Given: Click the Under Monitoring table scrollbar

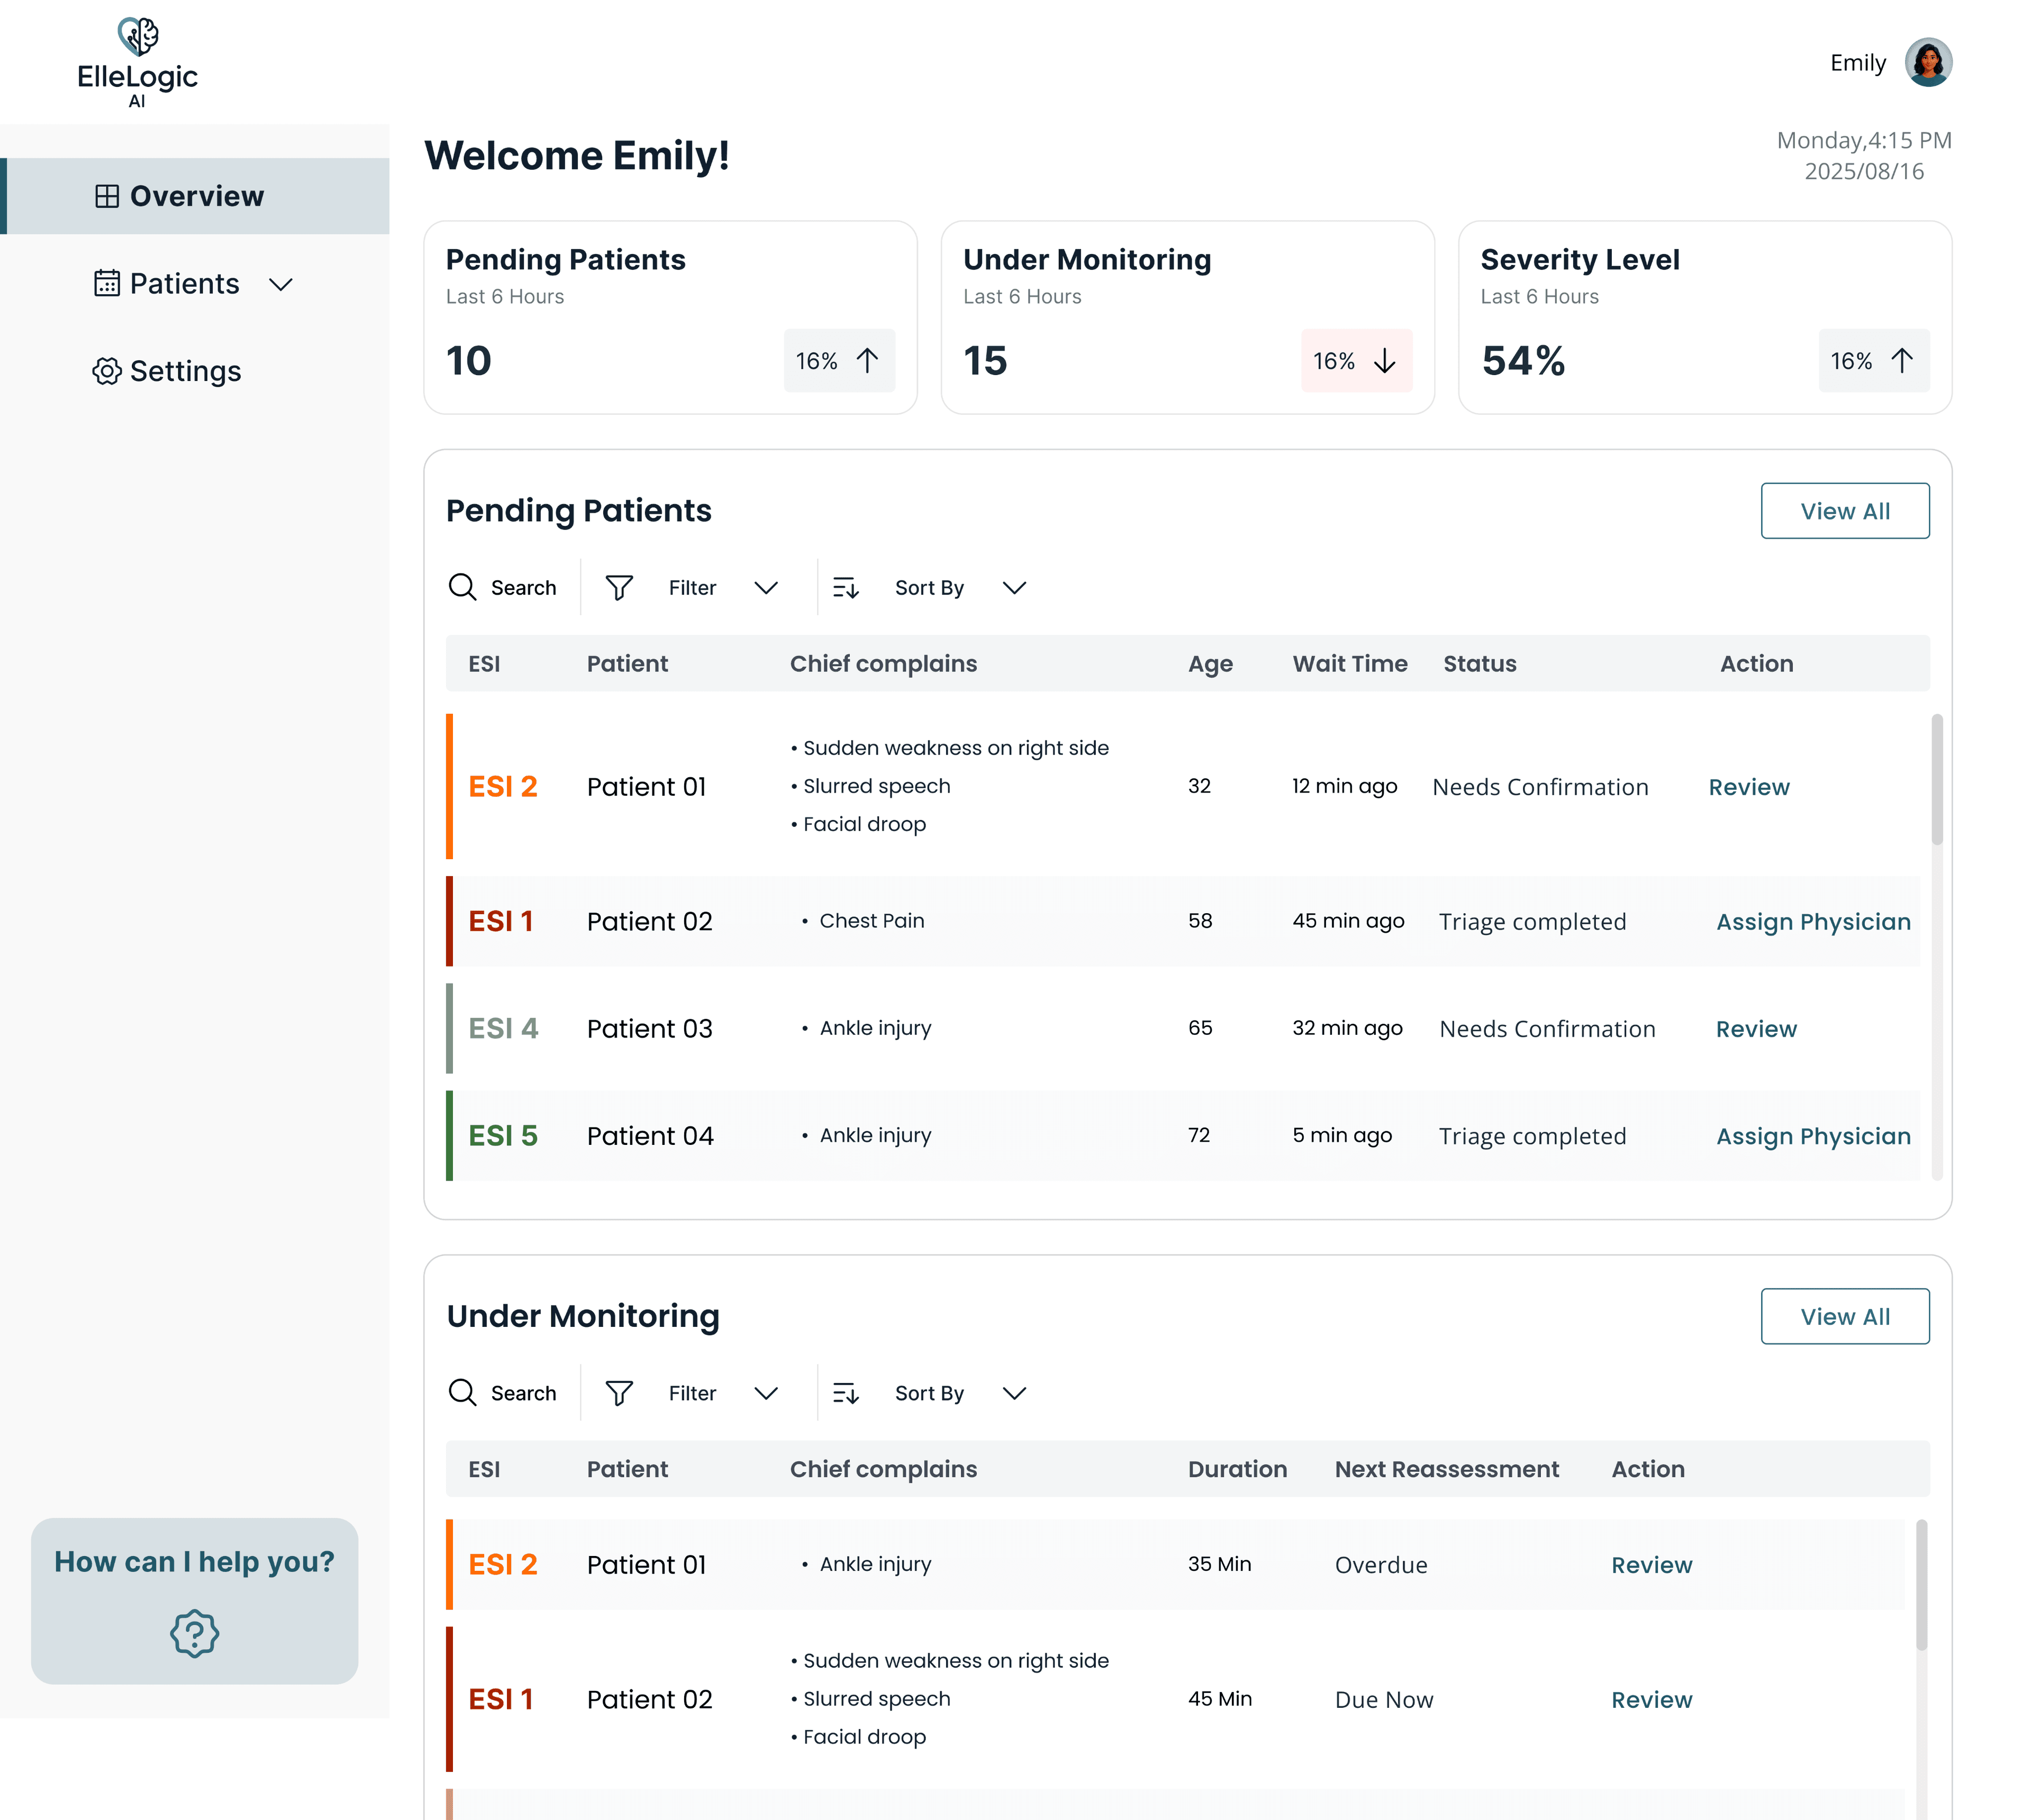Looking at the screenshot, I should pyautogui.click(x=1921, y=1584).
